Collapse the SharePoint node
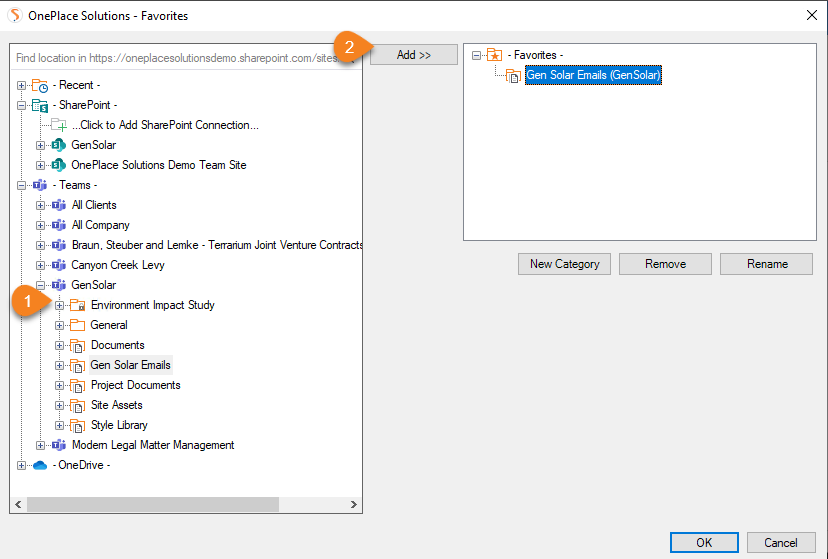Viewport: 828px width, 559px height. coord(21,106)
